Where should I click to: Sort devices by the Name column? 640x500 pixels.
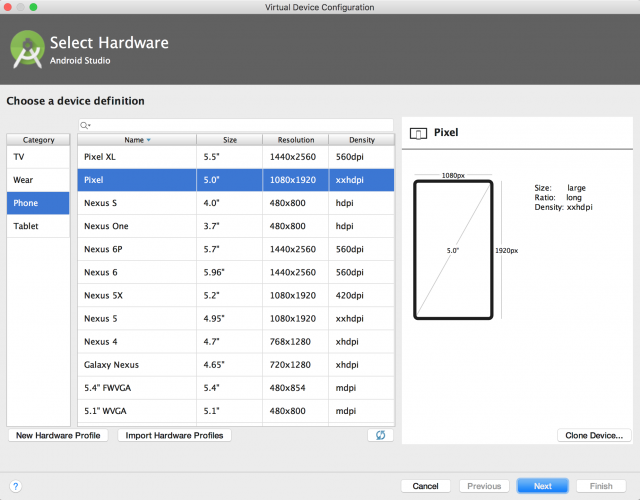pos(136,140)
